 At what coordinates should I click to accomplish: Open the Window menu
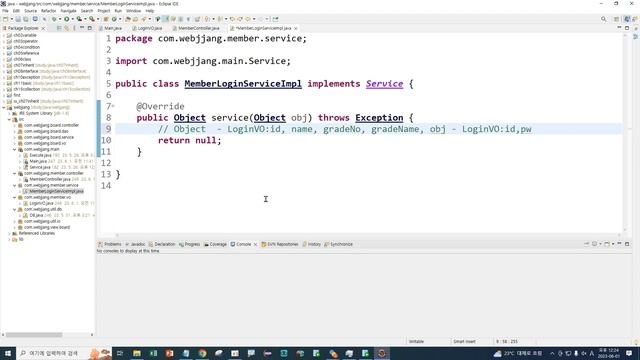pos(133,11)
